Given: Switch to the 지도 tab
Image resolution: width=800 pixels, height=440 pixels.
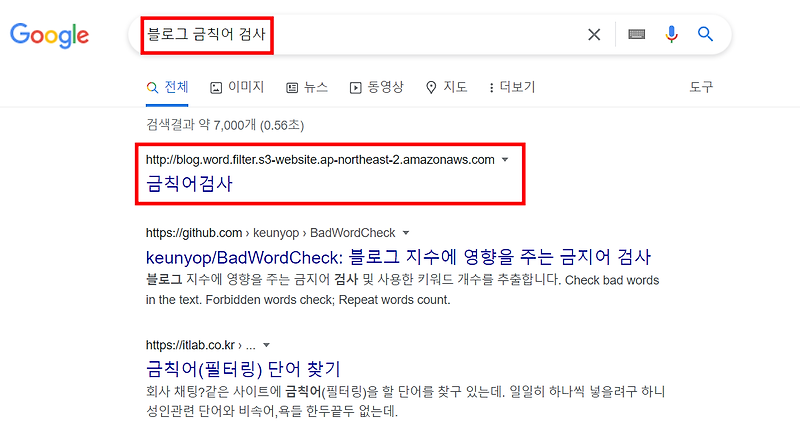Looking at the screenshot, I should [x=446, y=87].
